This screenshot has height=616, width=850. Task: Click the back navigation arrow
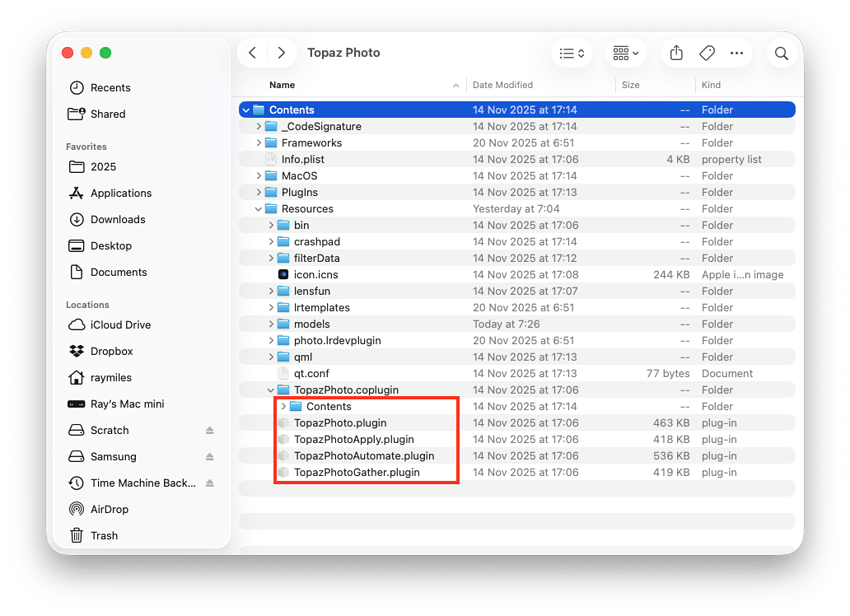click(x=252, y=52)
